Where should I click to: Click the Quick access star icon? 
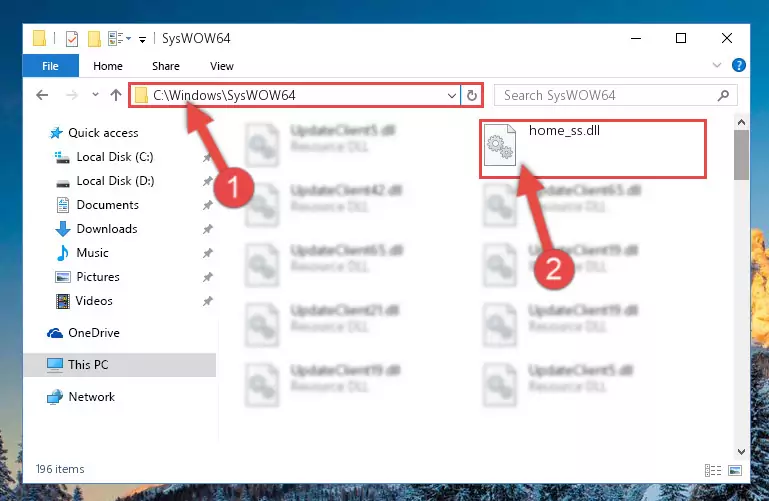(56, 133)
